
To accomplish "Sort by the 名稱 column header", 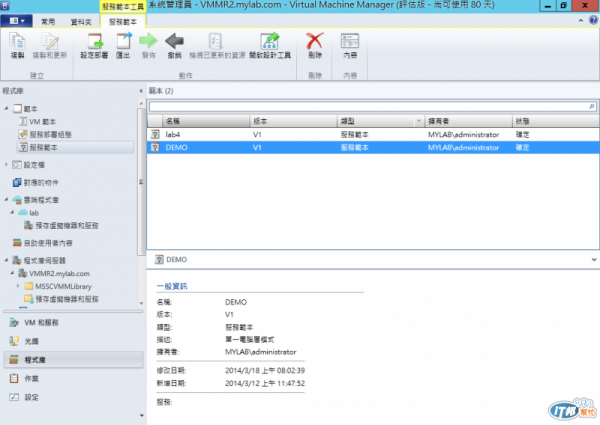I will (x=206, y=121).
